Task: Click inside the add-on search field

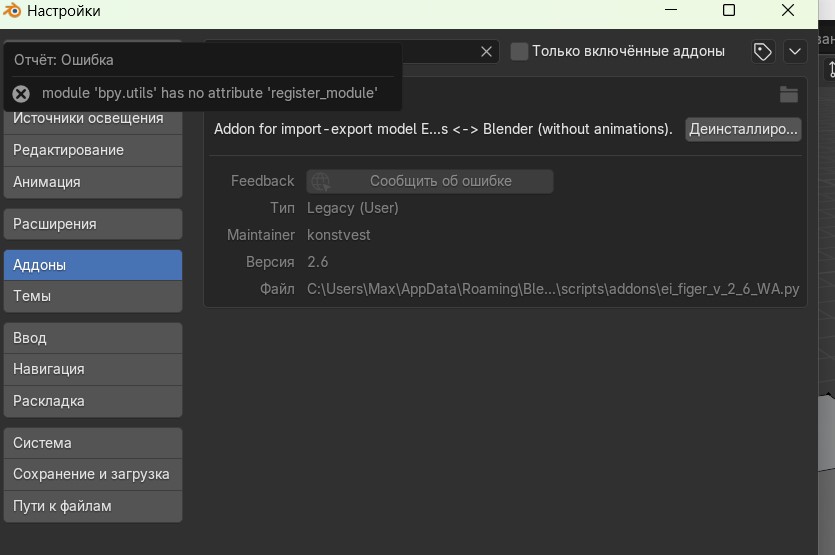Action: coord(440,52)
